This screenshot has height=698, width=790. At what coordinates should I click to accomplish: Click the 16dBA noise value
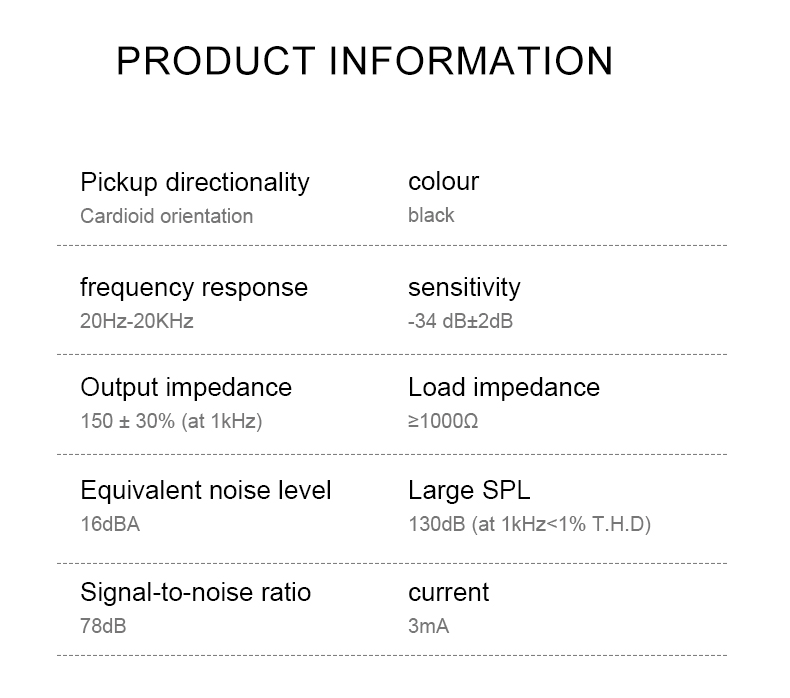110,524
